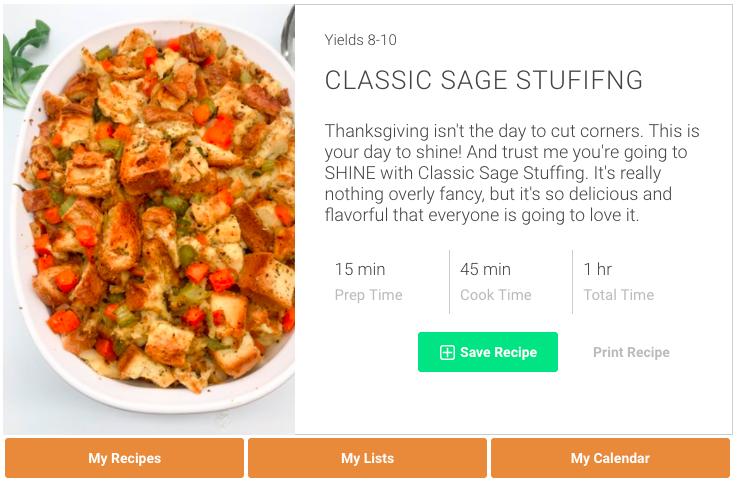Select the Classic Sage Stufifng title

click(484, 81)
